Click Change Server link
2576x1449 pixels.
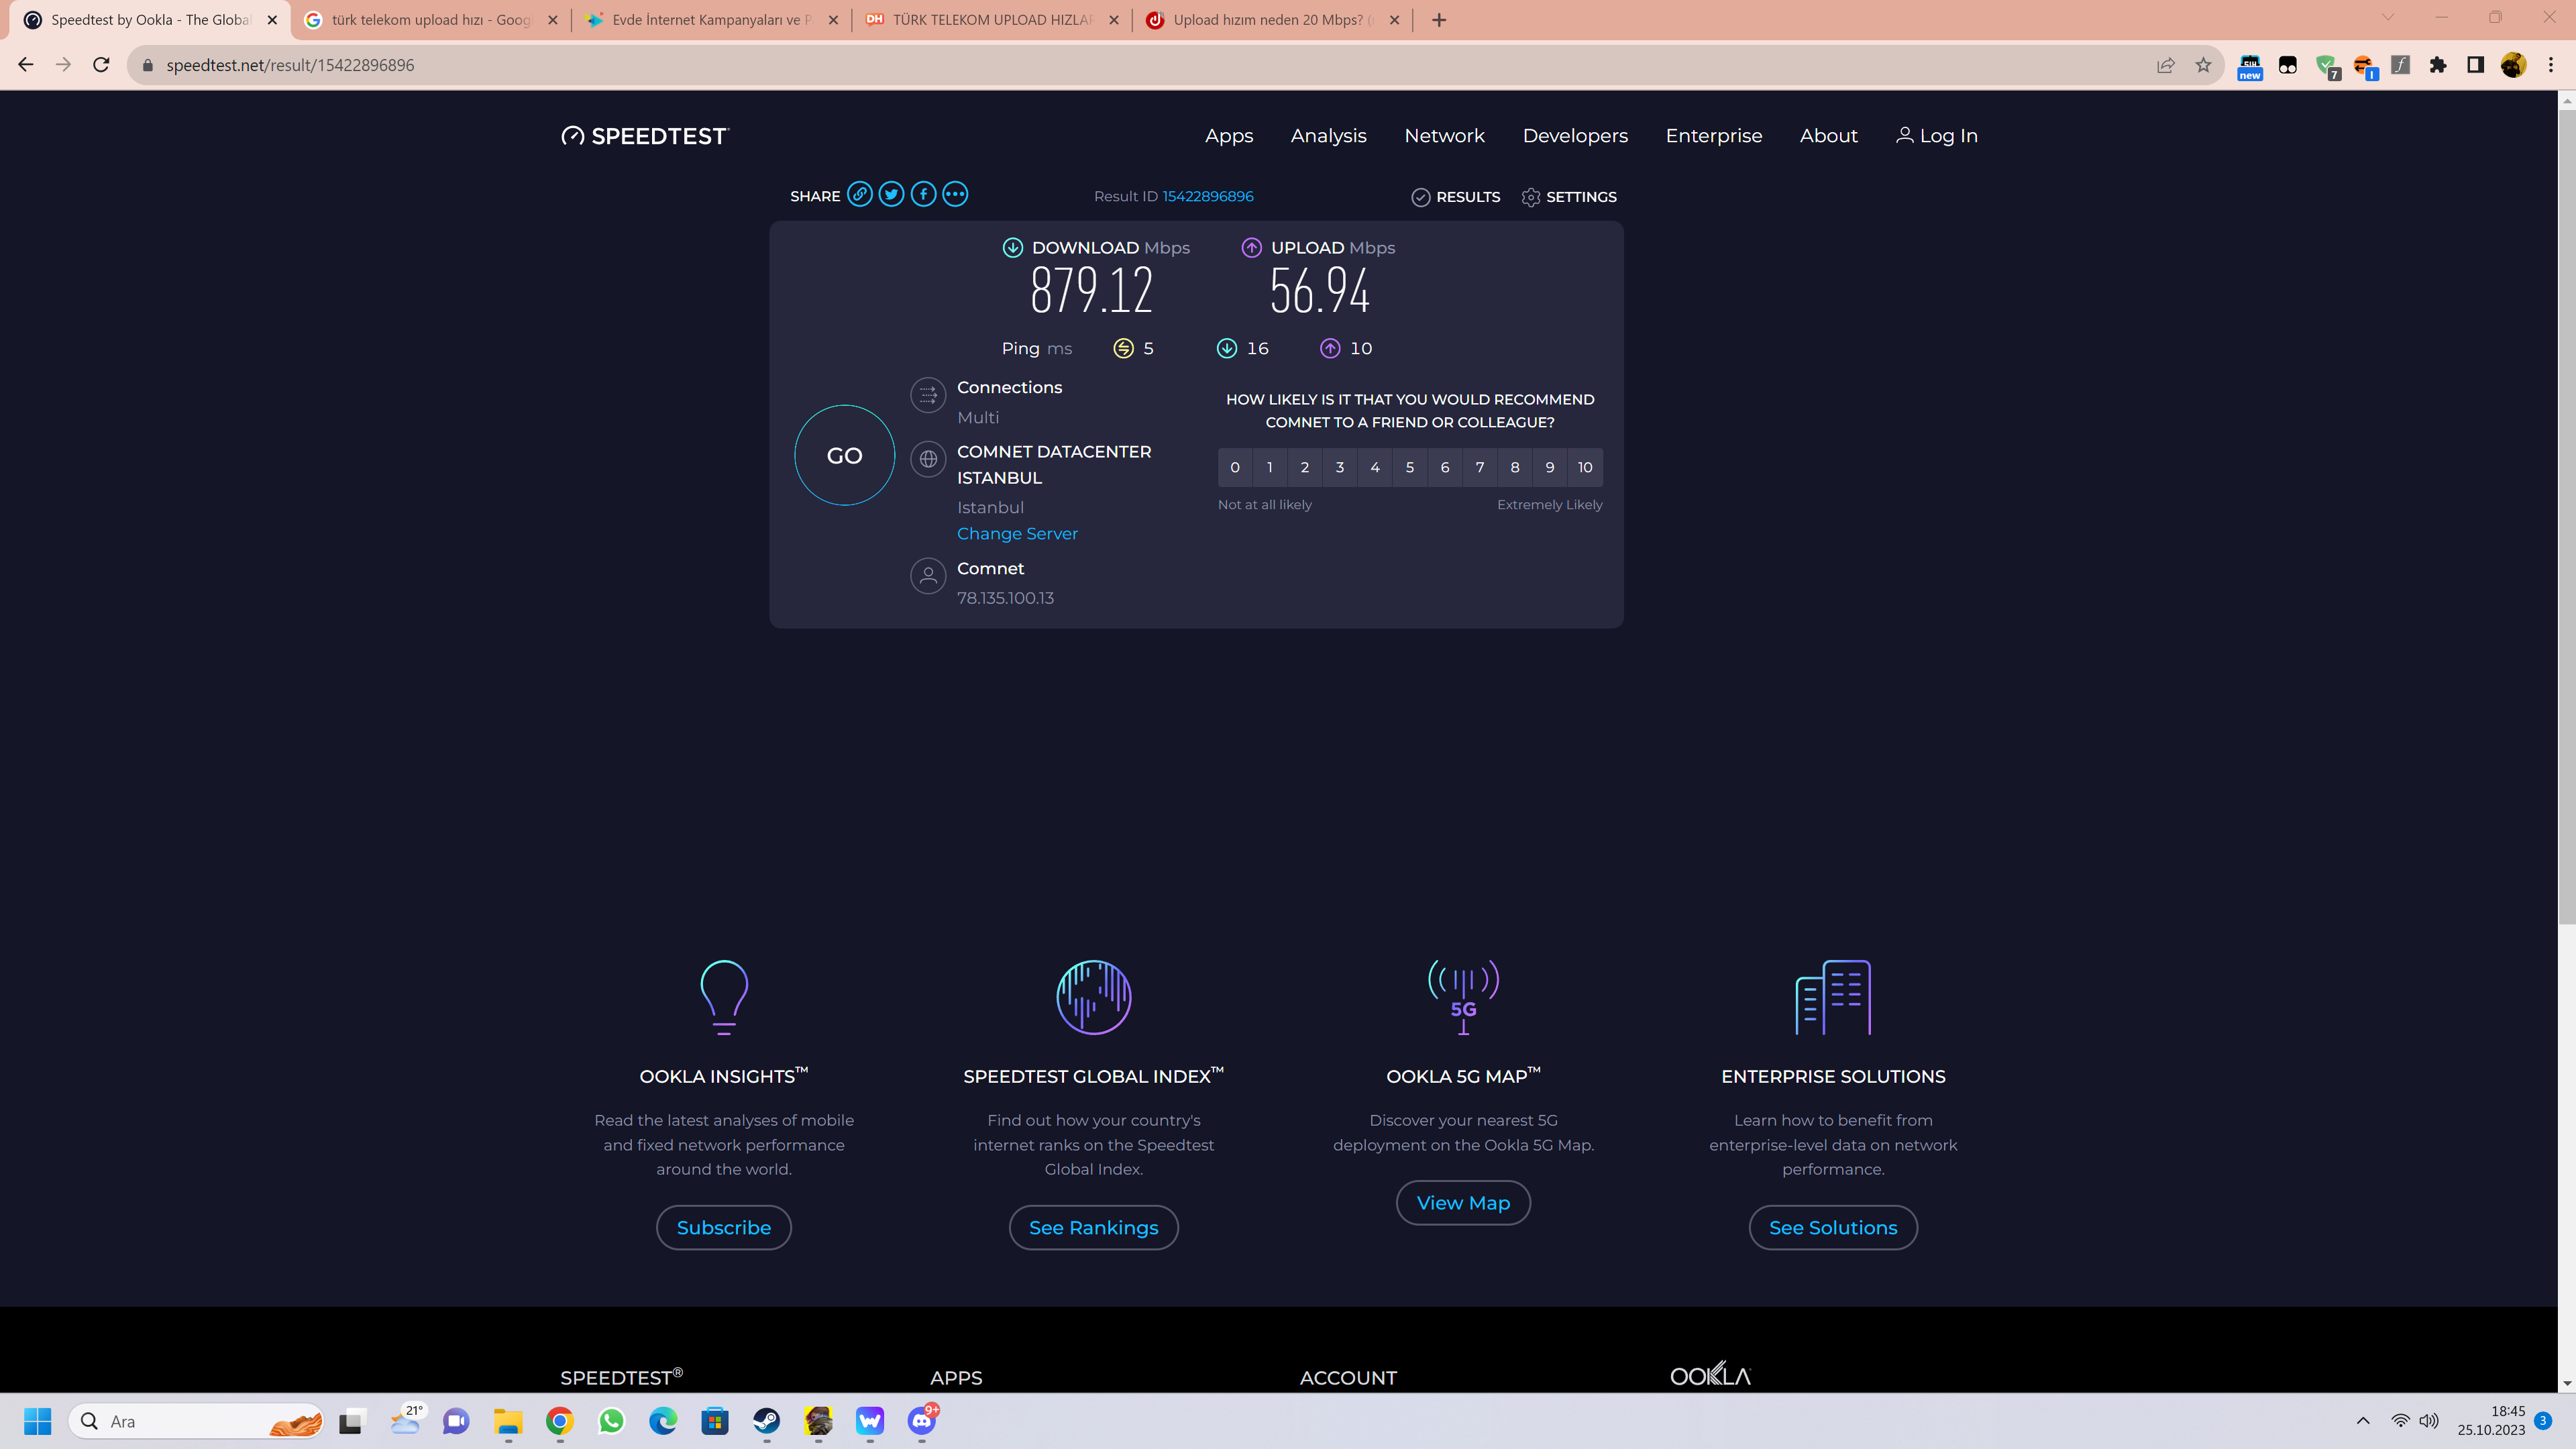1017,534
